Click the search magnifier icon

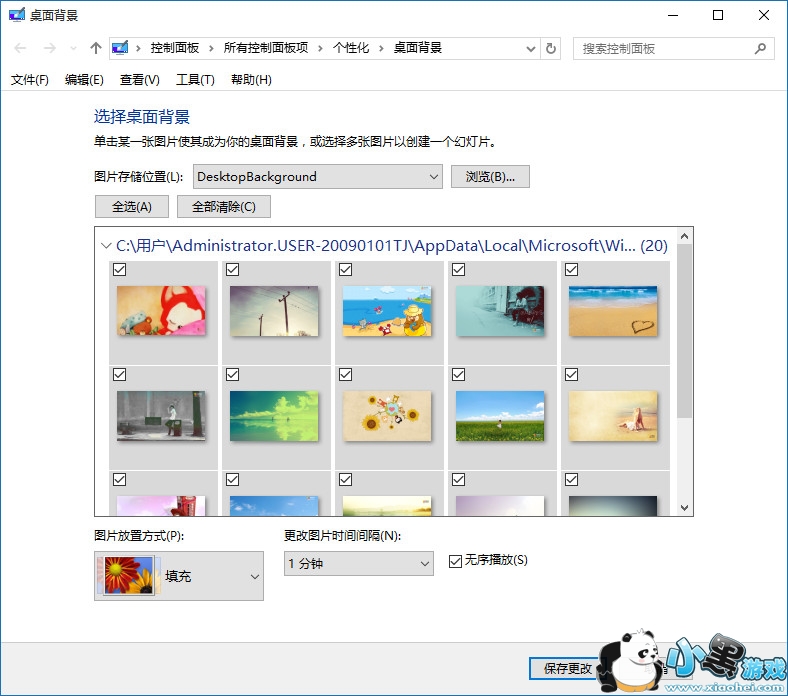pyautogui.click(x=760, y=49)
